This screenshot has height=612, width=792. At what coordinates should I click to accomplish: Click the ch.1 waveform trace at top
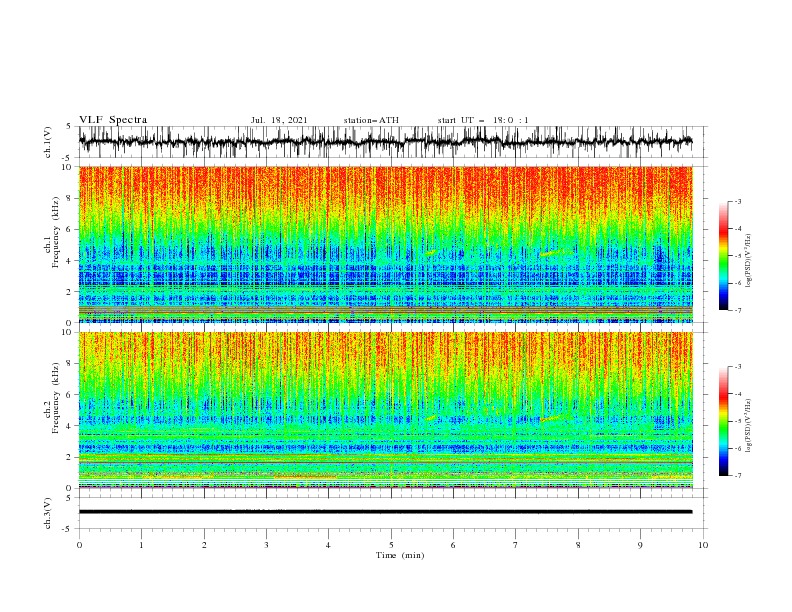[x=386, y=141]
